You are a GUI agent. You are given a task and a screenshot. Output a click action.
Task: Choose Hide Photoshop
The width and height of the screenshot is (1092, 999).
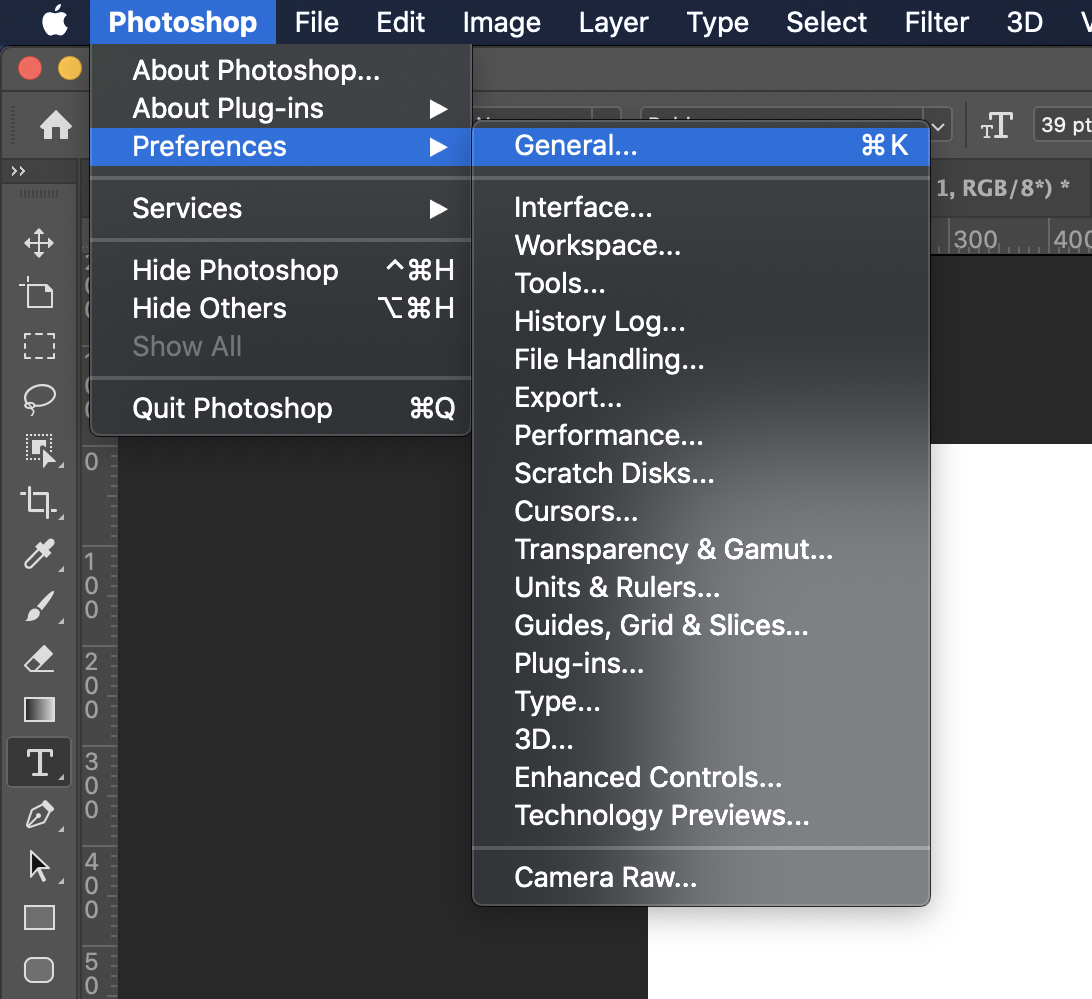281,270
